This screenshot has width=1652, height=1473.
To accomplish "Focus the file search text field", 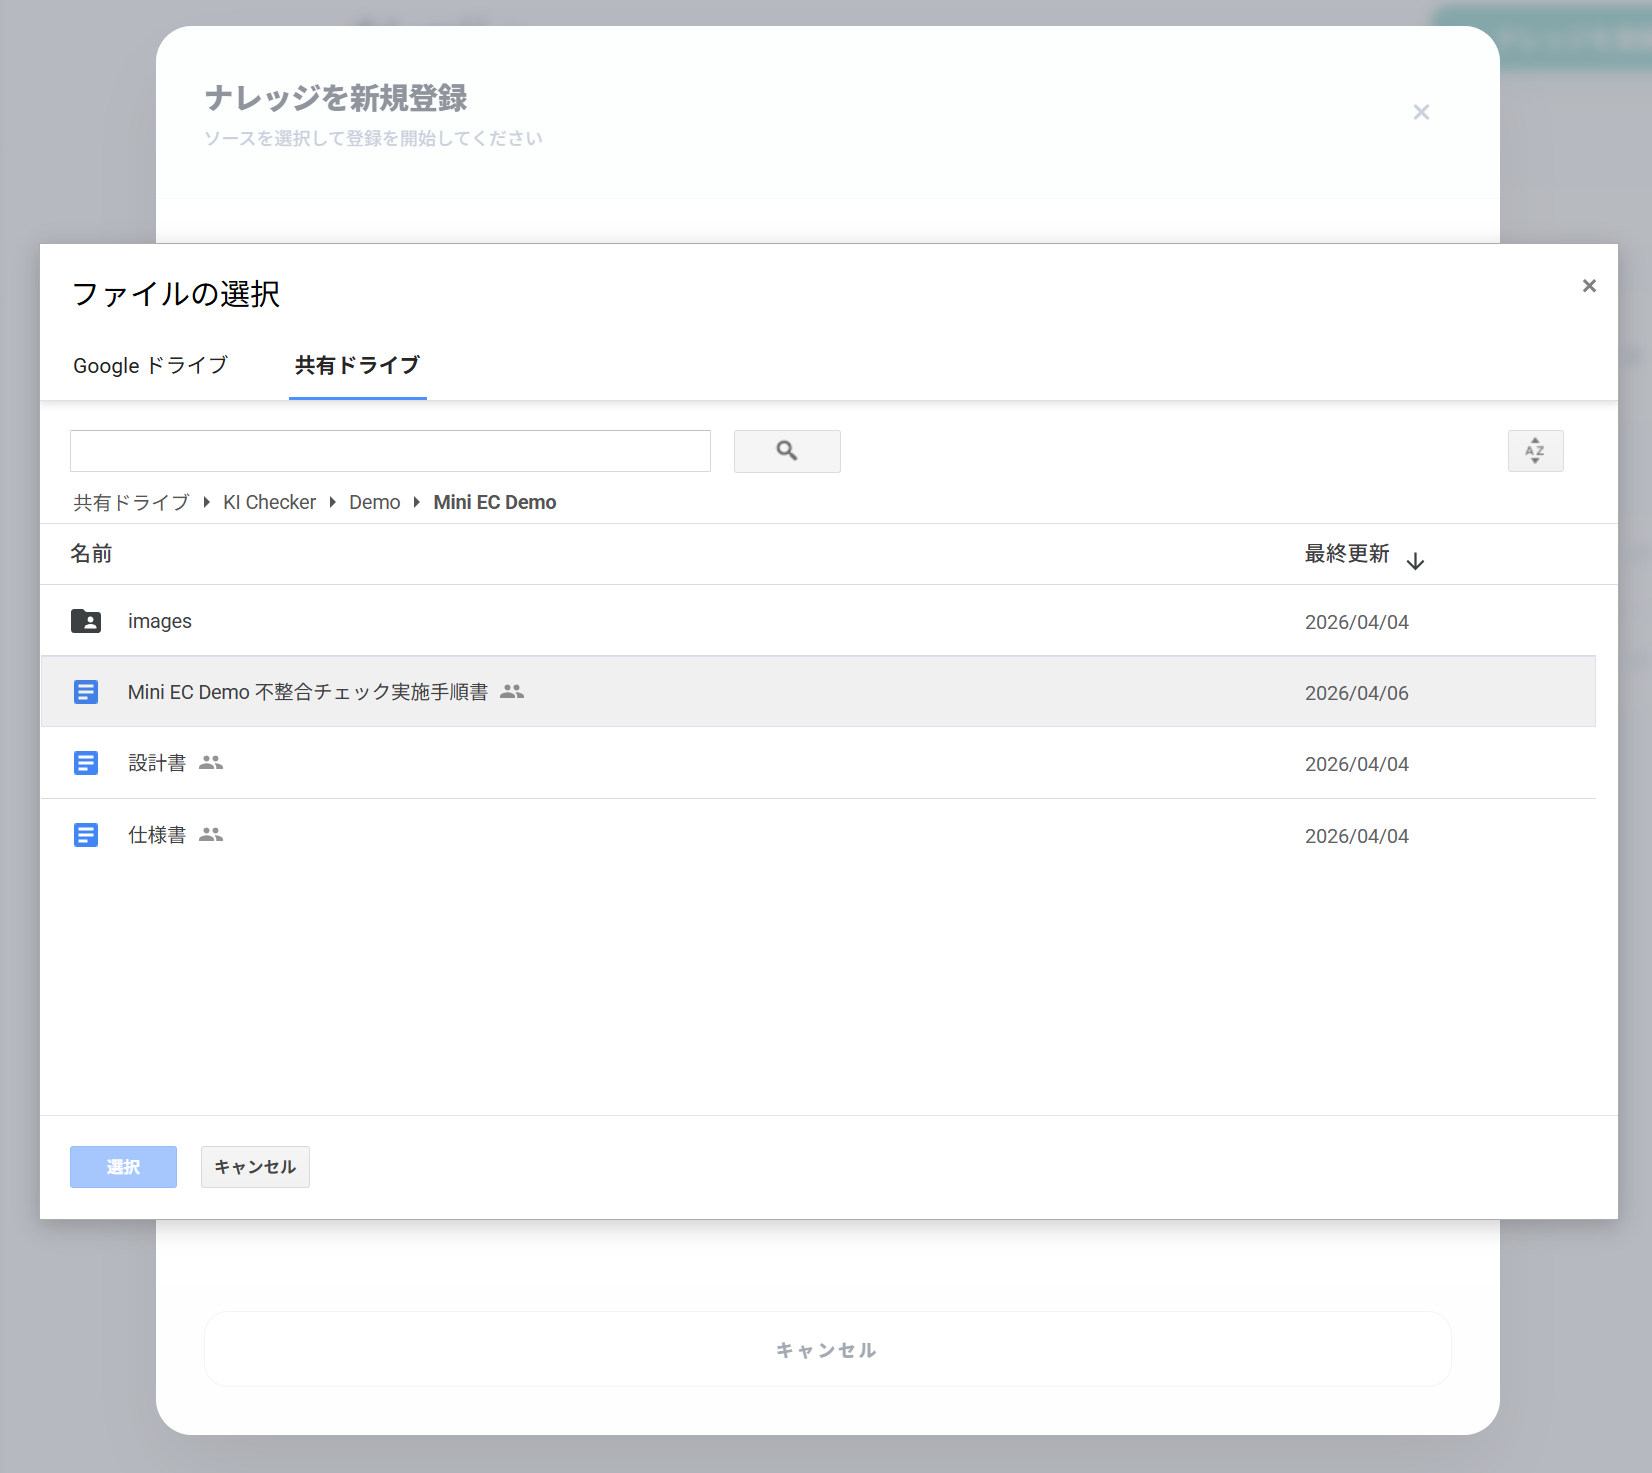I will [x=390, y=451].
